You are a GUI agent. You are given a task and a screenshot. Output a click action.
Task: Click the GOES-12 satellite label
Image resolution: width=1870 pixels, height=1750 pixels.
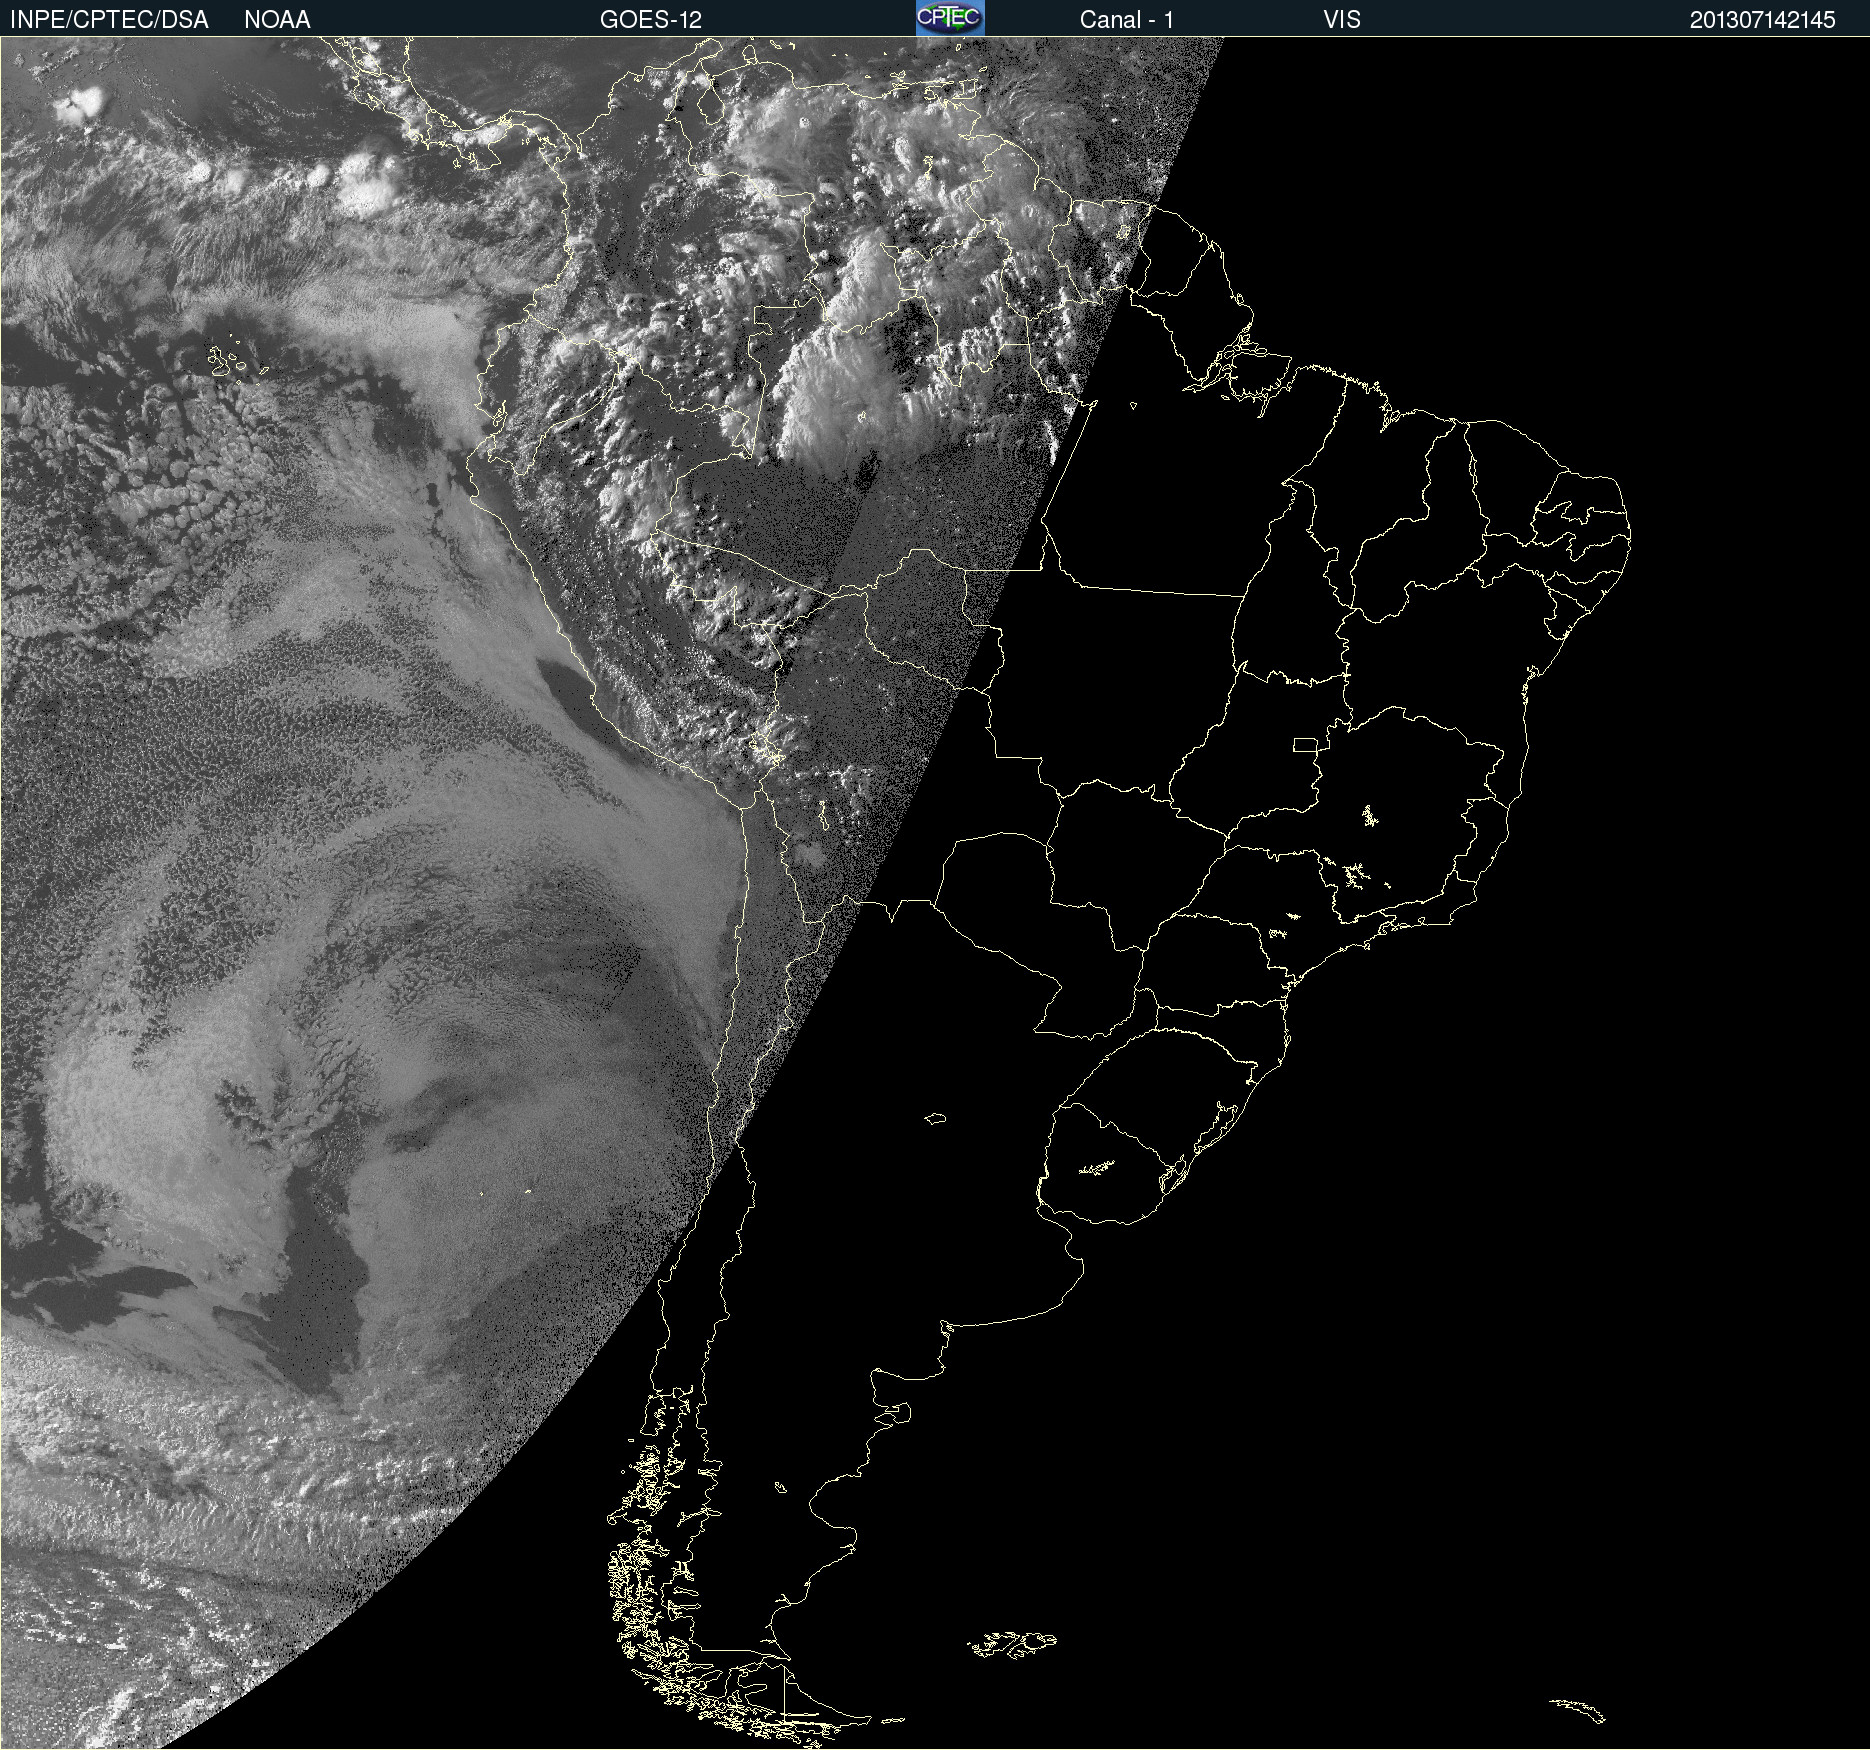coord(650,20)
